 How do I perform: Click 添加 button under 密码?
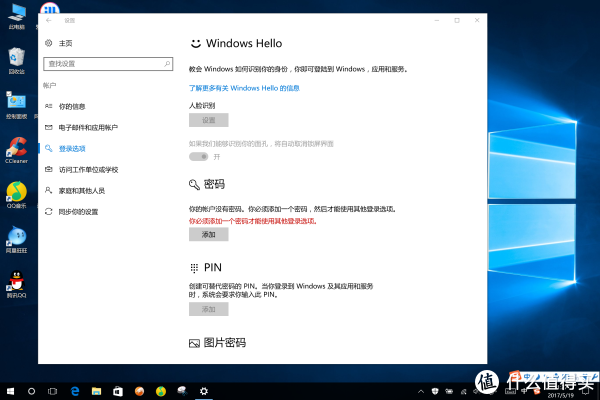point(209,234)
